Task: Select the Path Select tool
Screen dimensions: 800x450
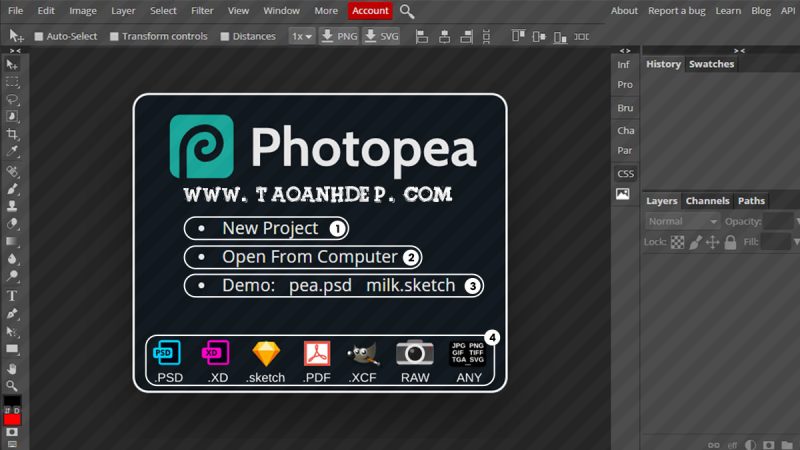Action: point(12,332)
